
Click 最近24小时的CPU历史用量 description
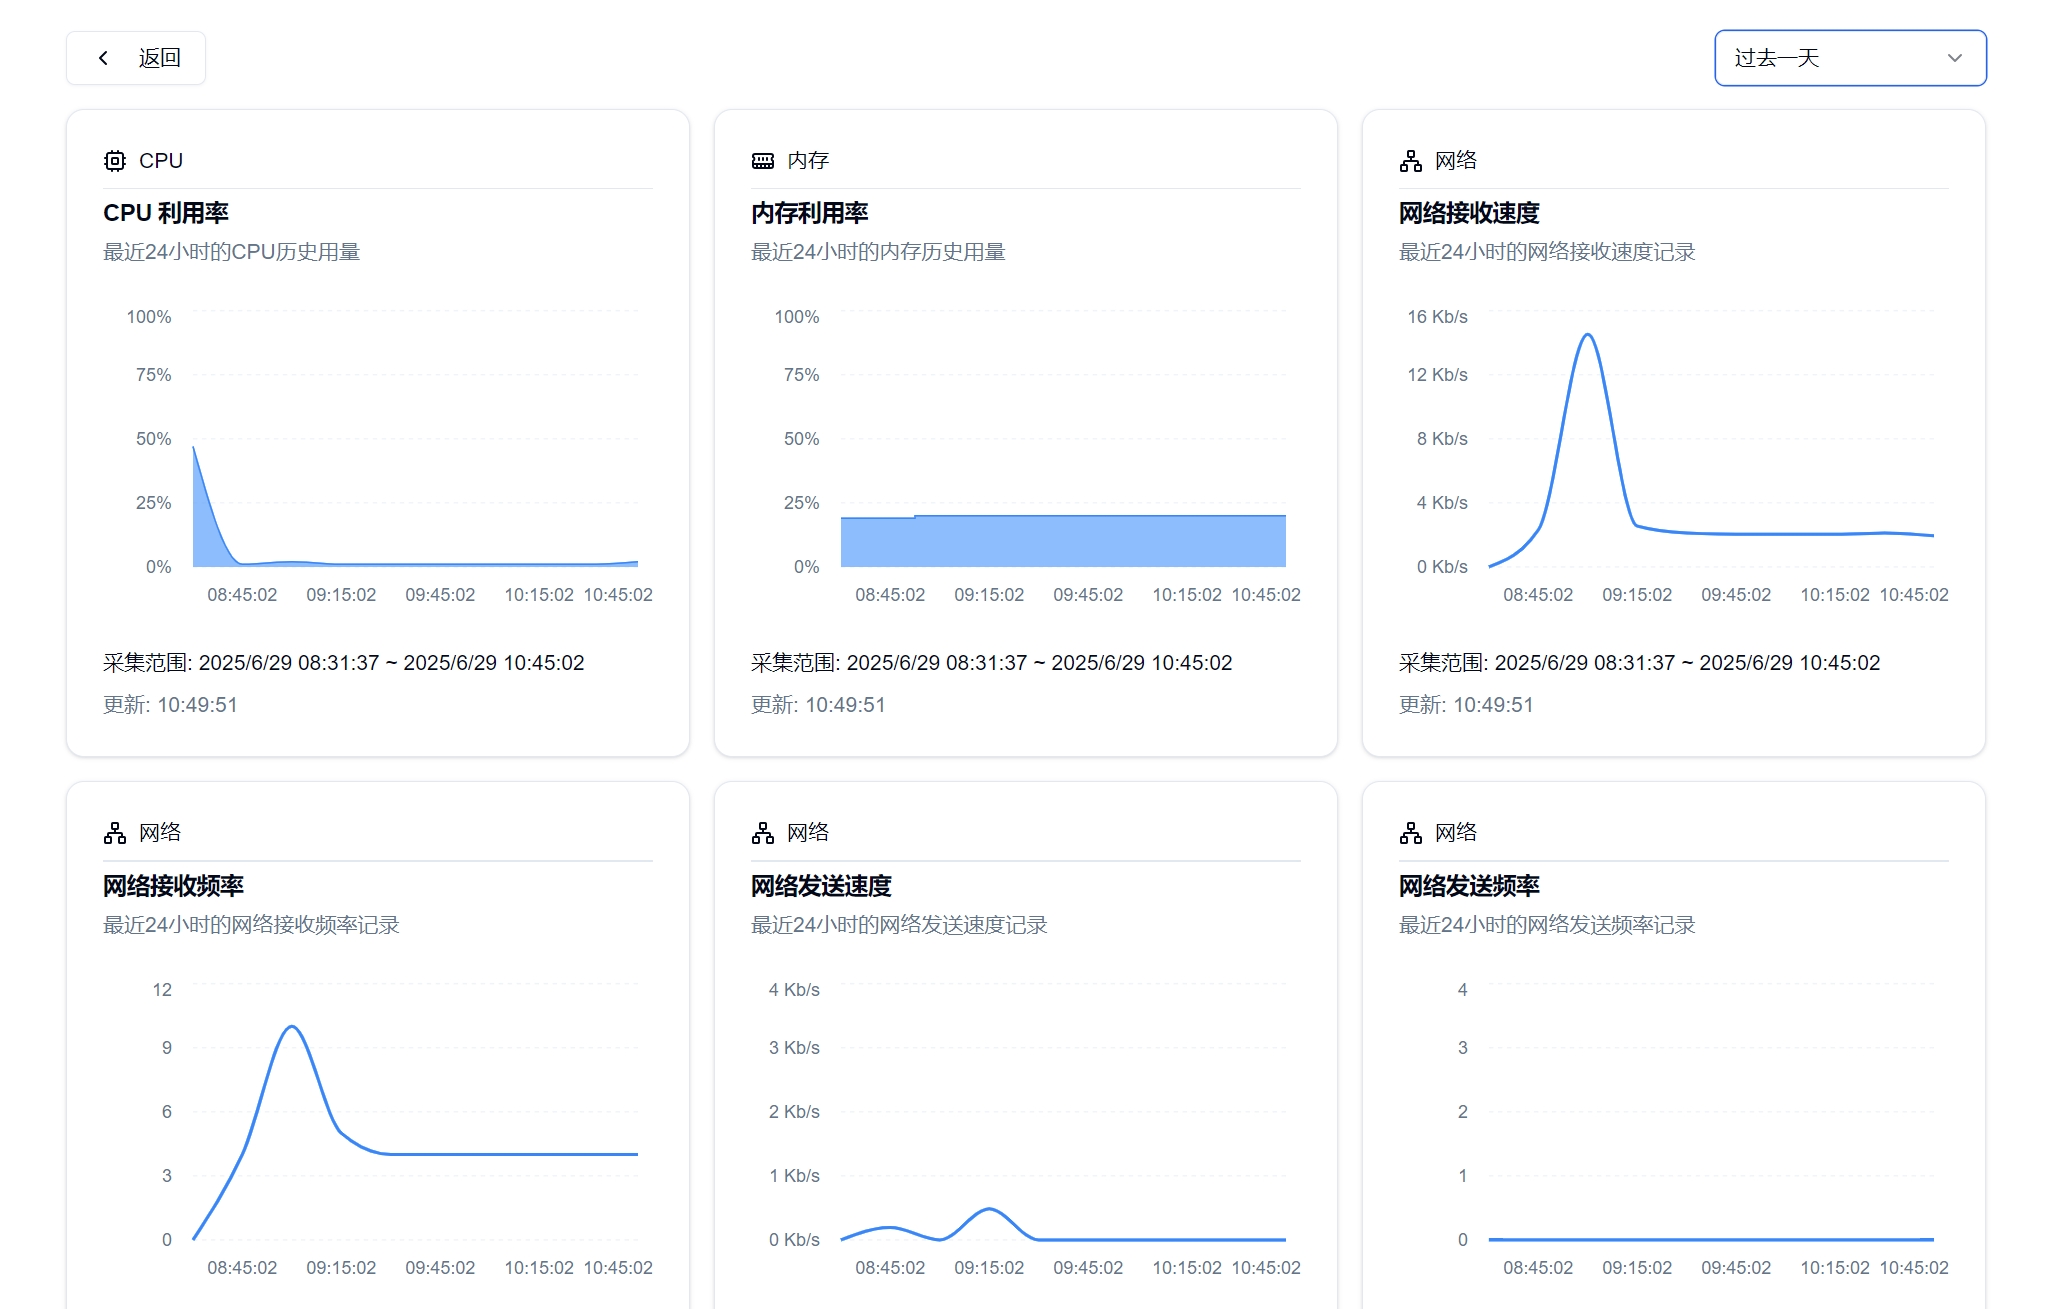tap(232, 252)
